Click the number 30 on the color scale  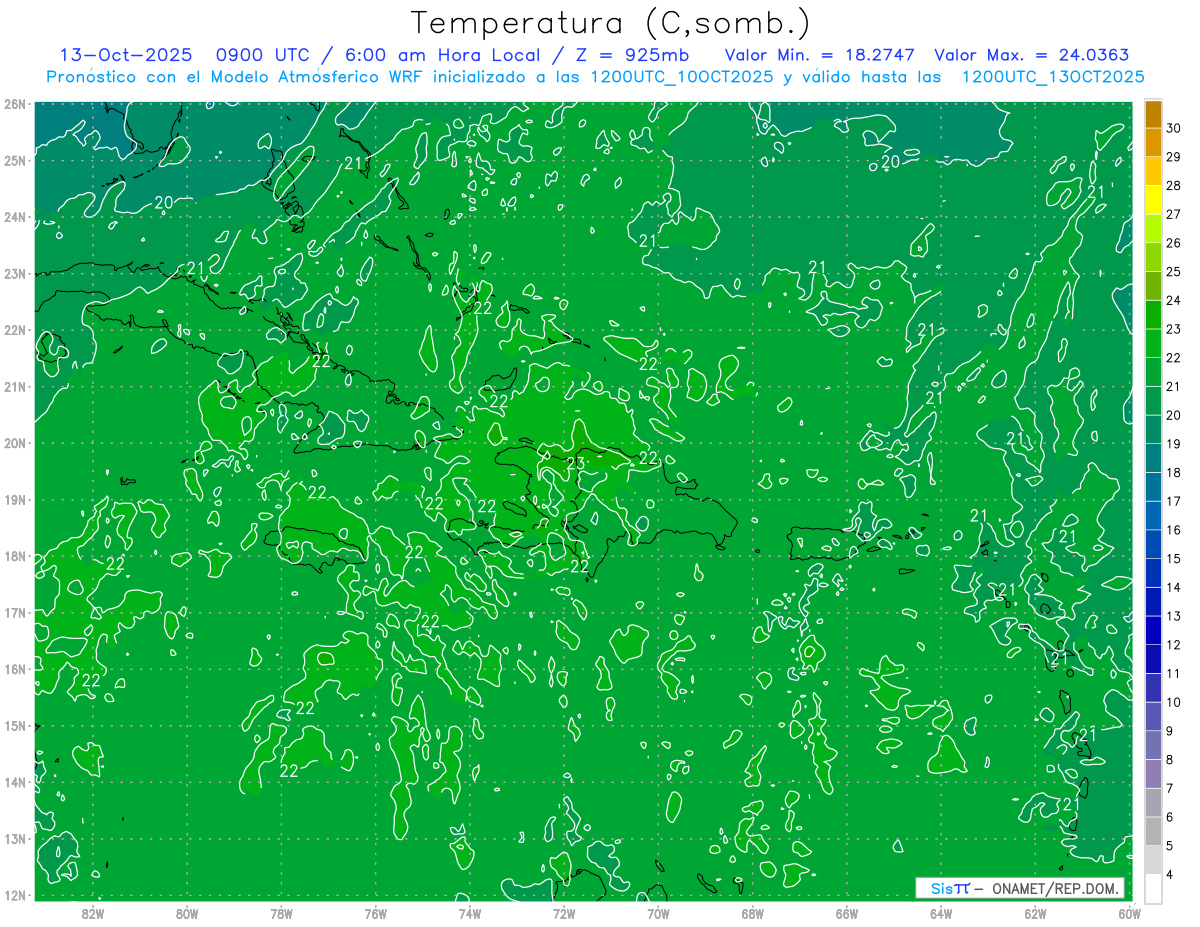1173,128
